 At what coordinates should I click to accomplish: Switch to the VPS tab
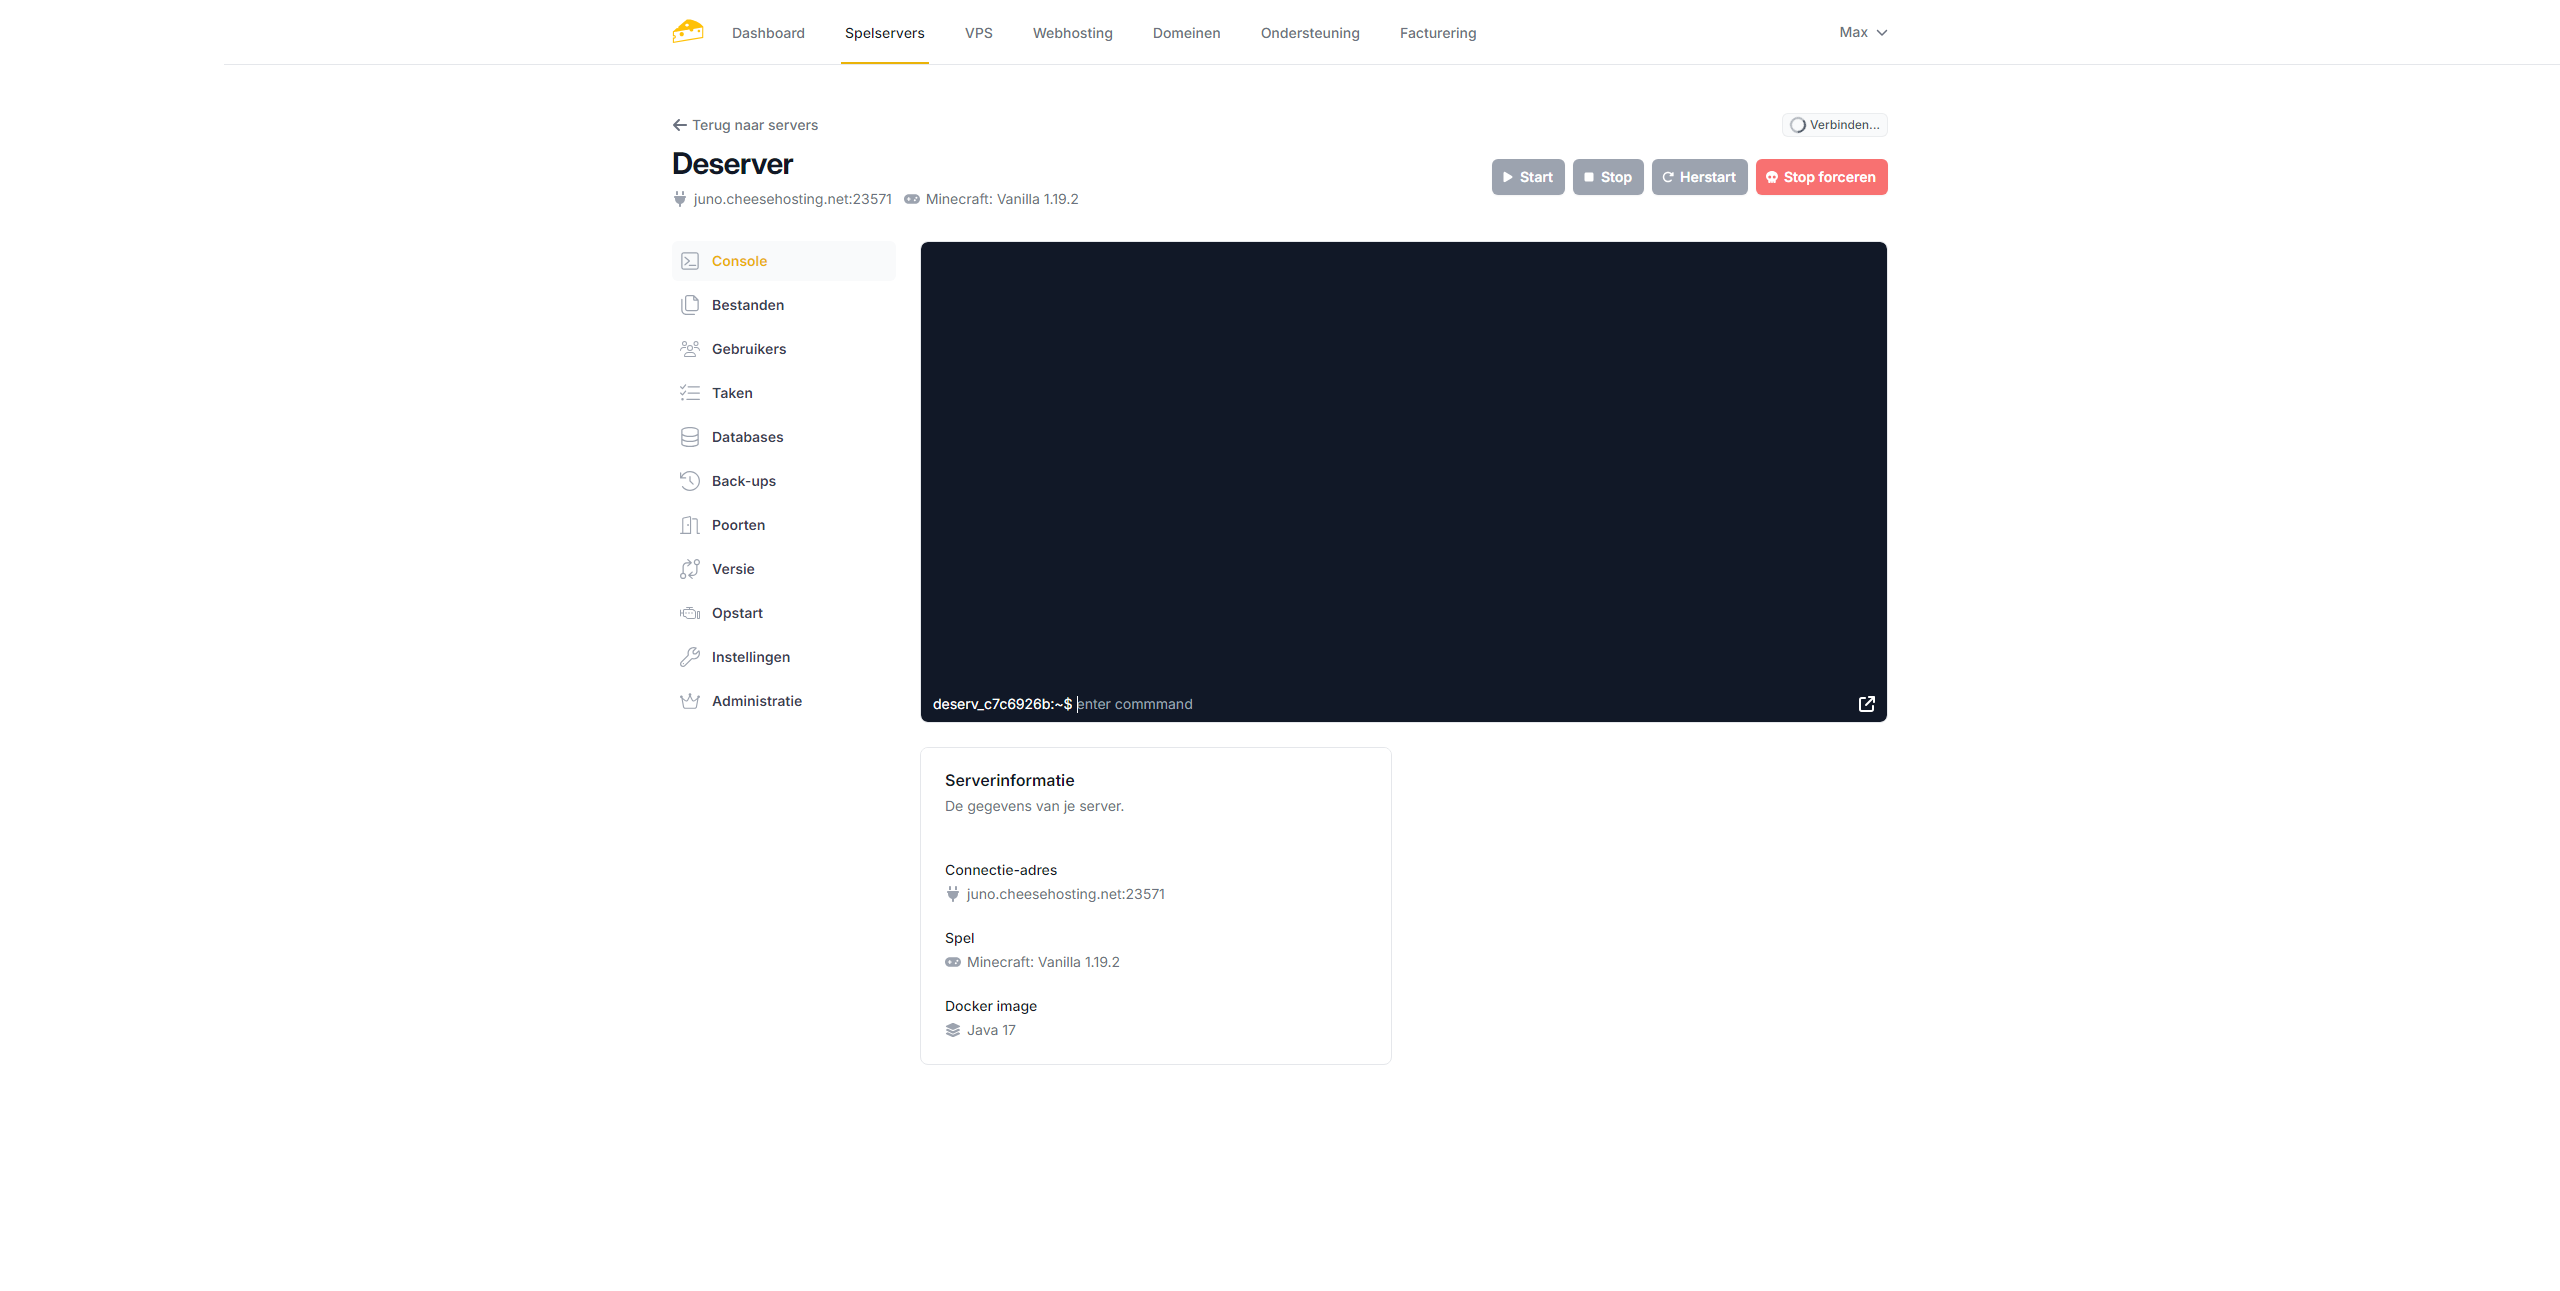(978, 33)
